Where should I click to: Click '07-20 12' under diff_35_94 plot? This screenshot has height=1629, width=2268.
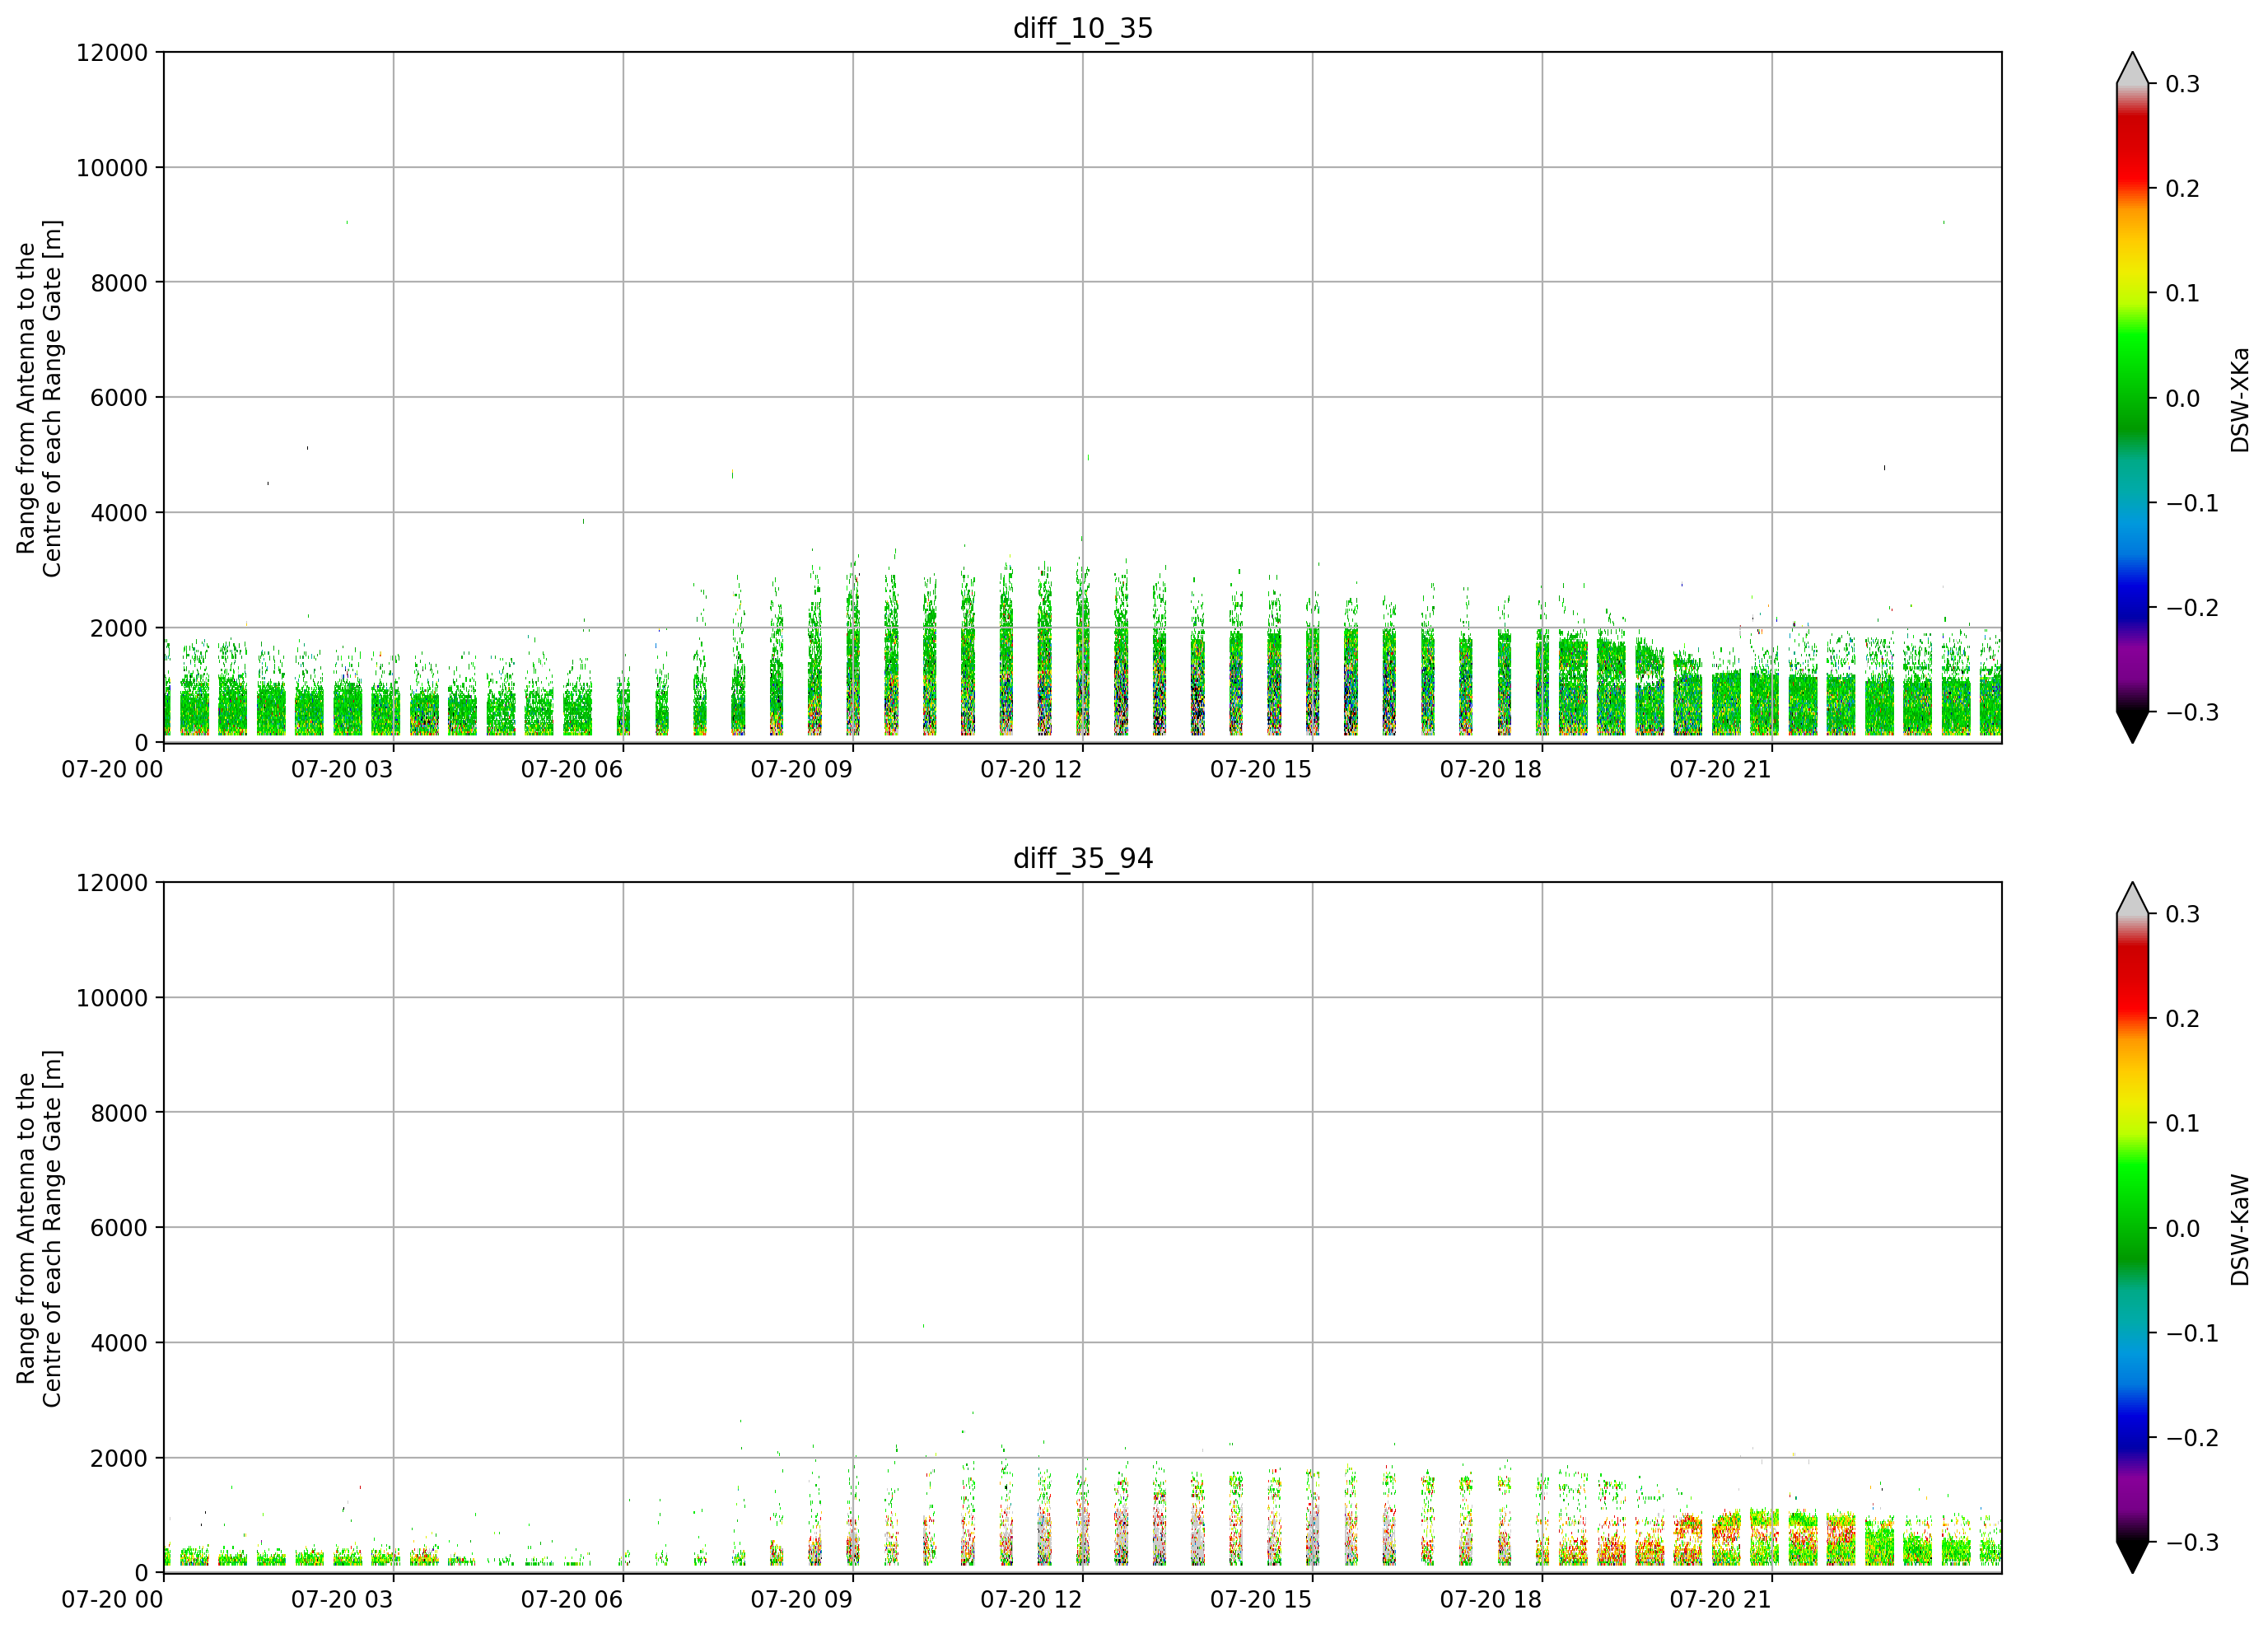1031,1600
